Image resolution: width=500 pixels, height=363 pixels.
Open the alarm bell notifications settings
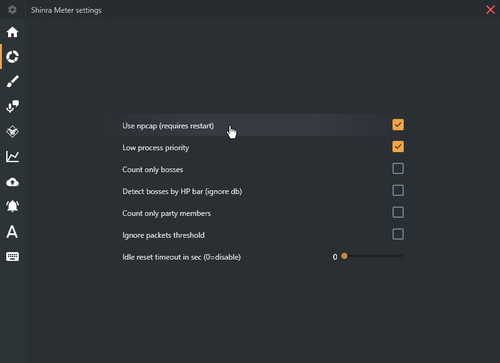coord(12,206)
